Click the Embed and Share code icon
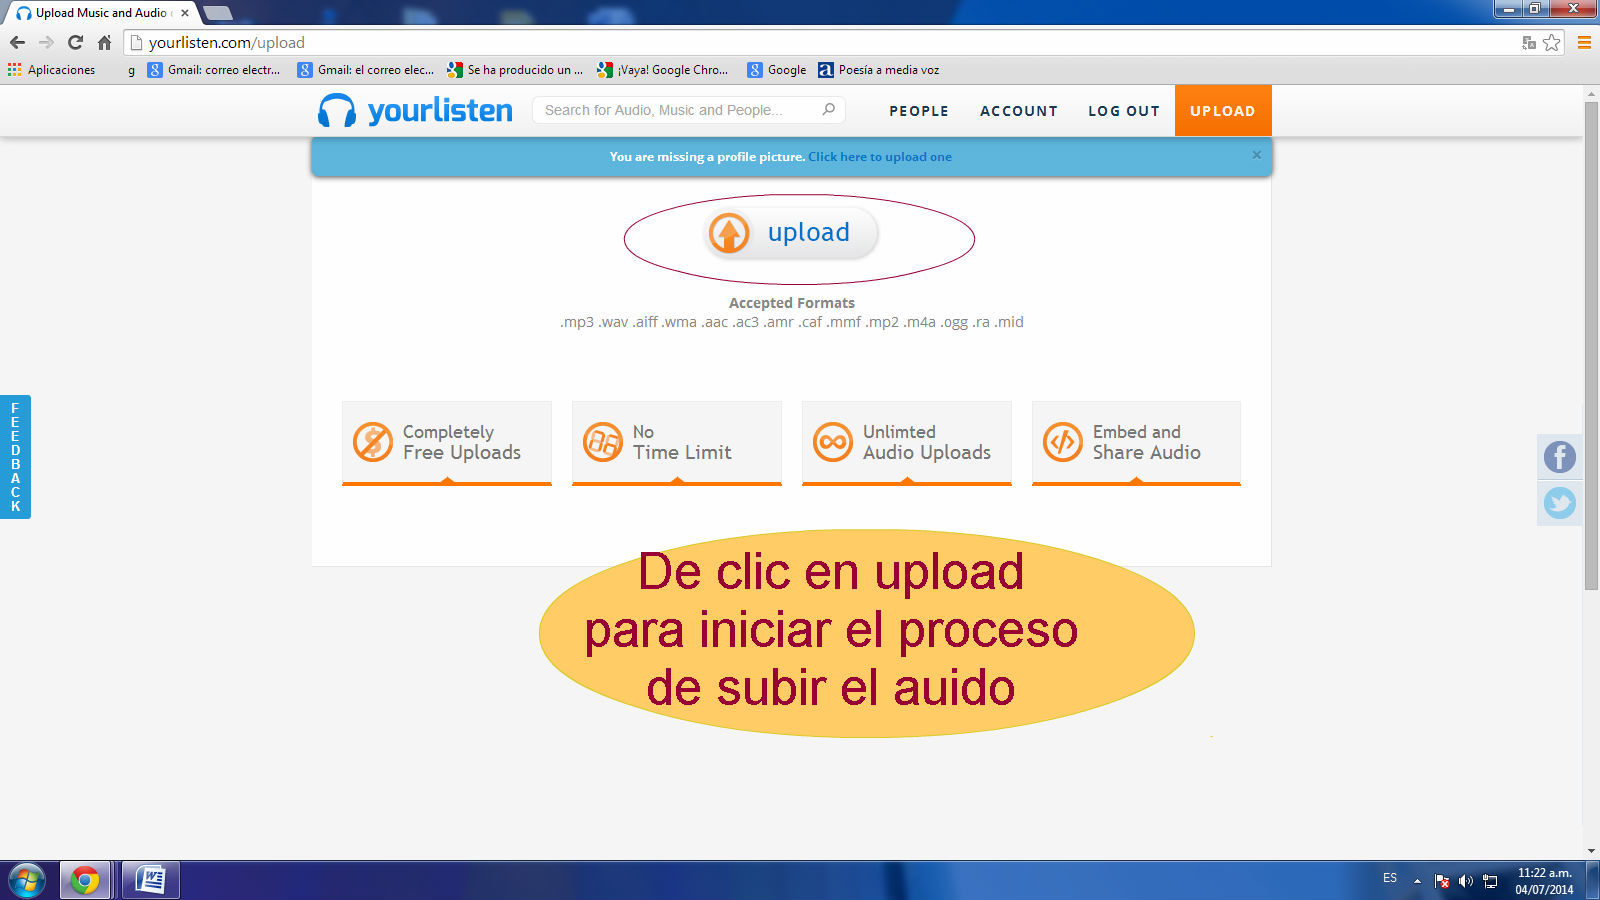The image size is (1600, 900). 1063,441
